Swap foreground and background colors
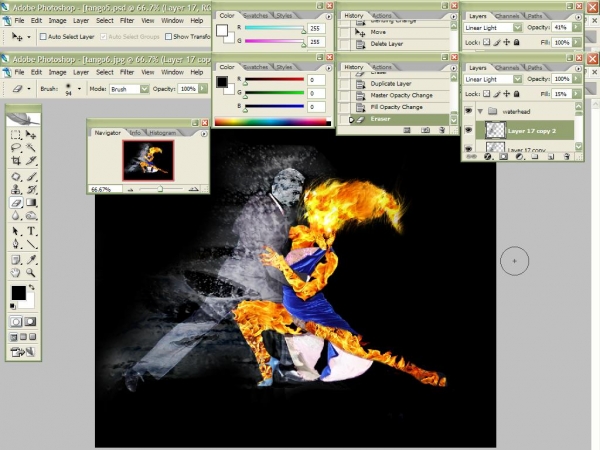The image size is (600, 450). point(32,287)
